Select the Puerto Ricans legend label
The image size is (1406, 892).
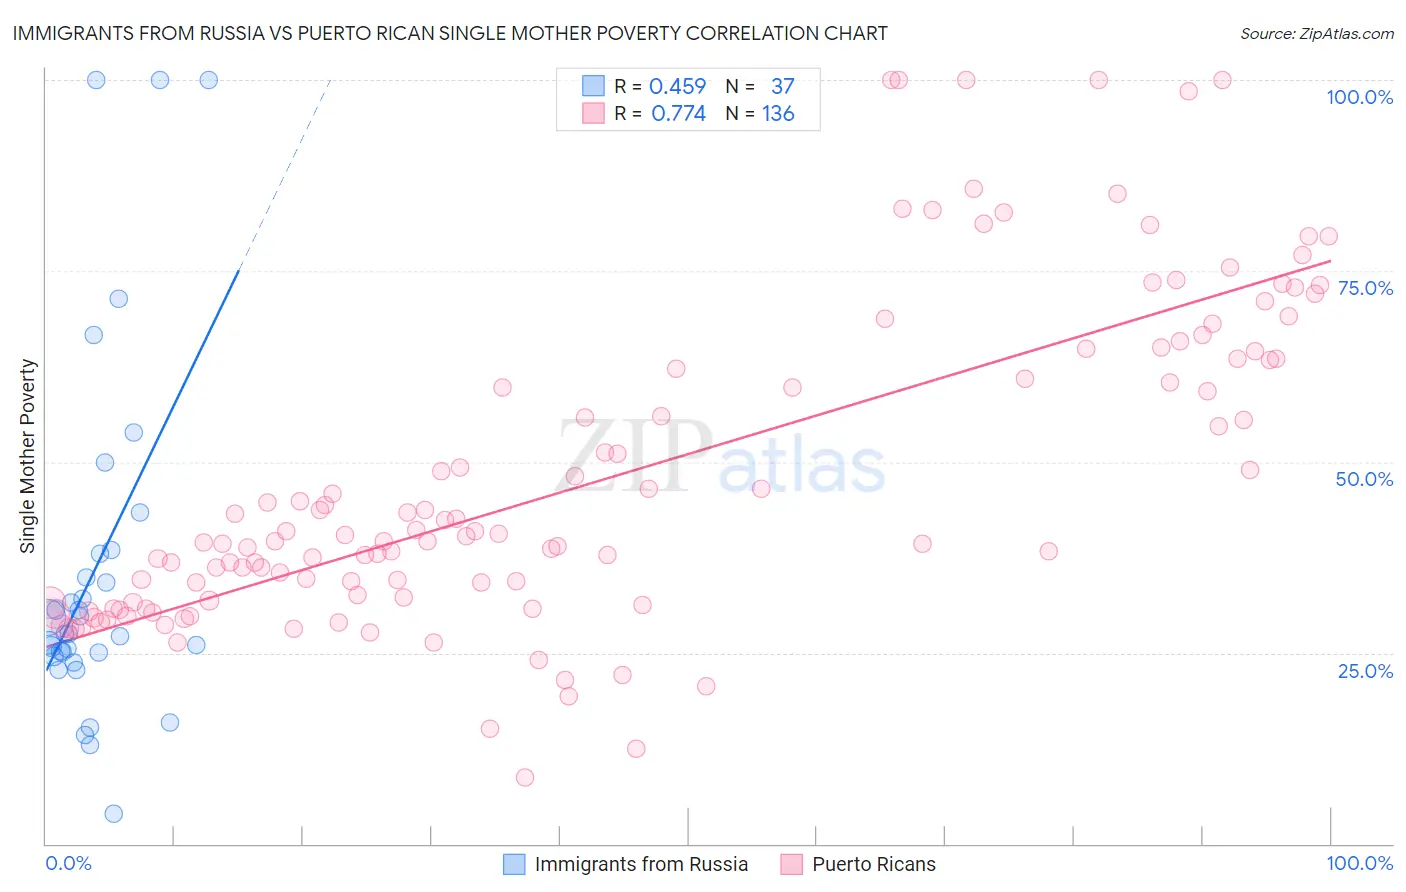tap(874, 864)
